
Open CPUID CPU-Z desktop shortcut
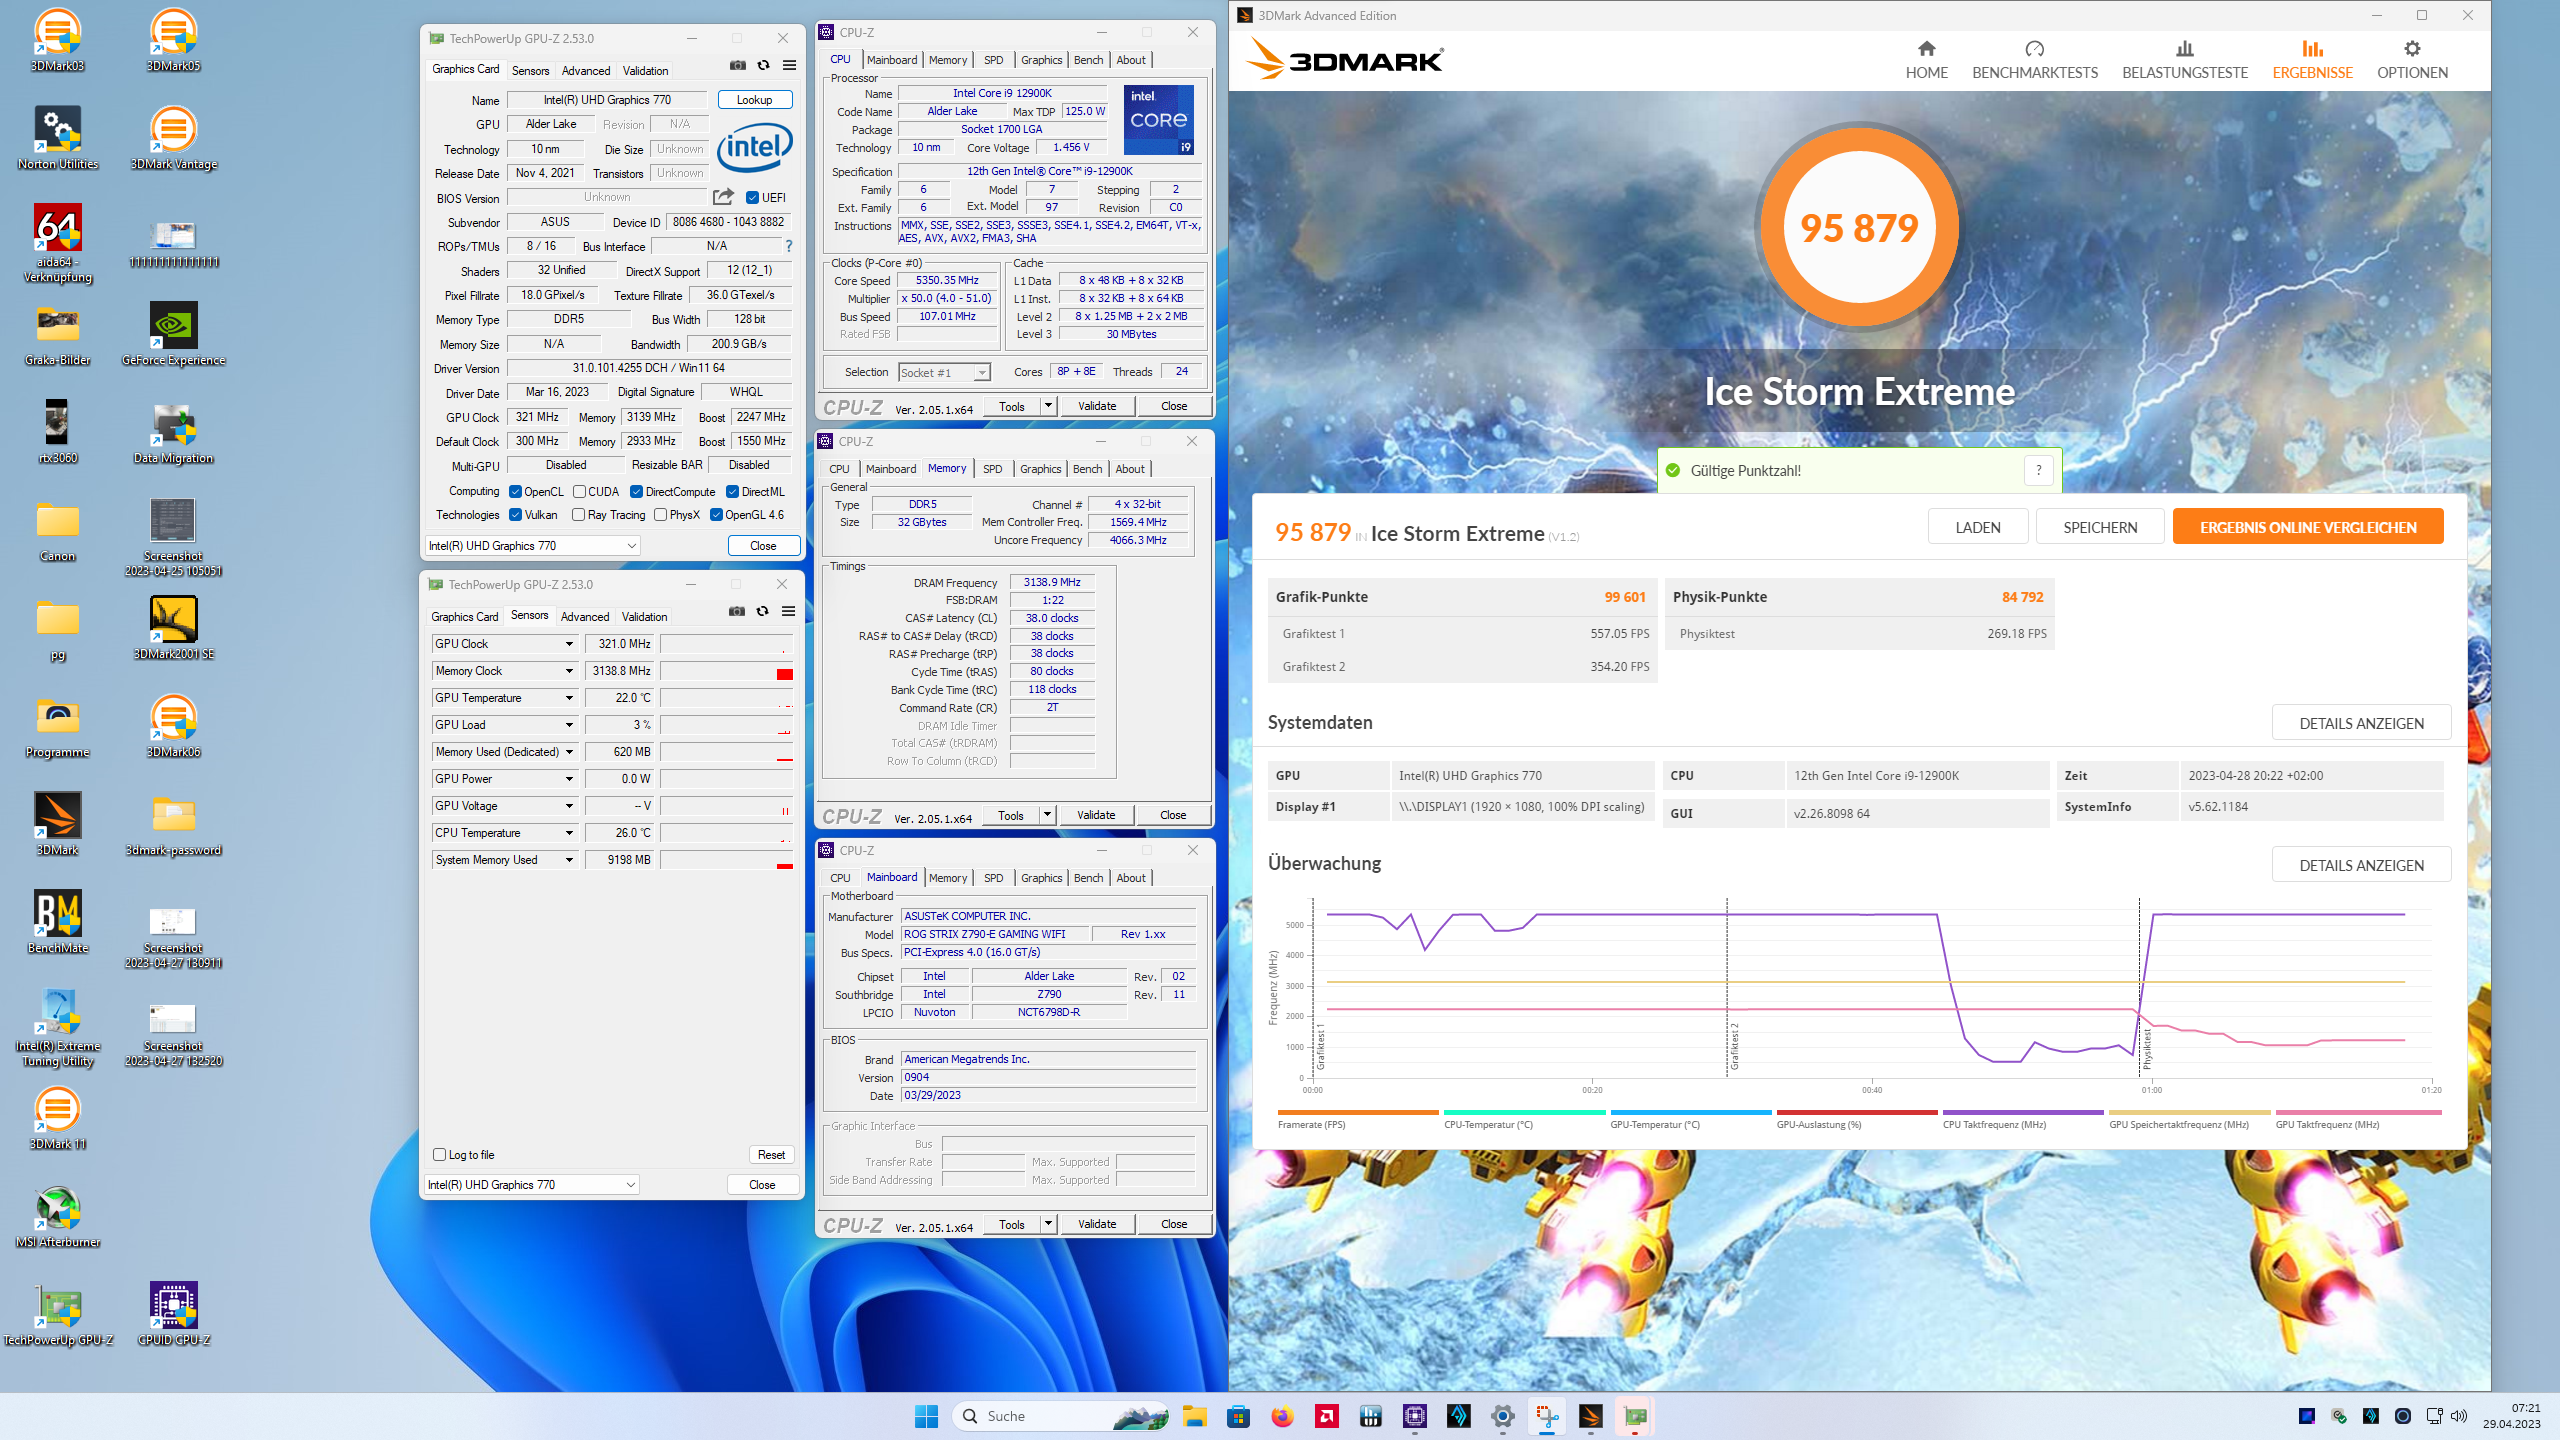tap(173, 1314)
